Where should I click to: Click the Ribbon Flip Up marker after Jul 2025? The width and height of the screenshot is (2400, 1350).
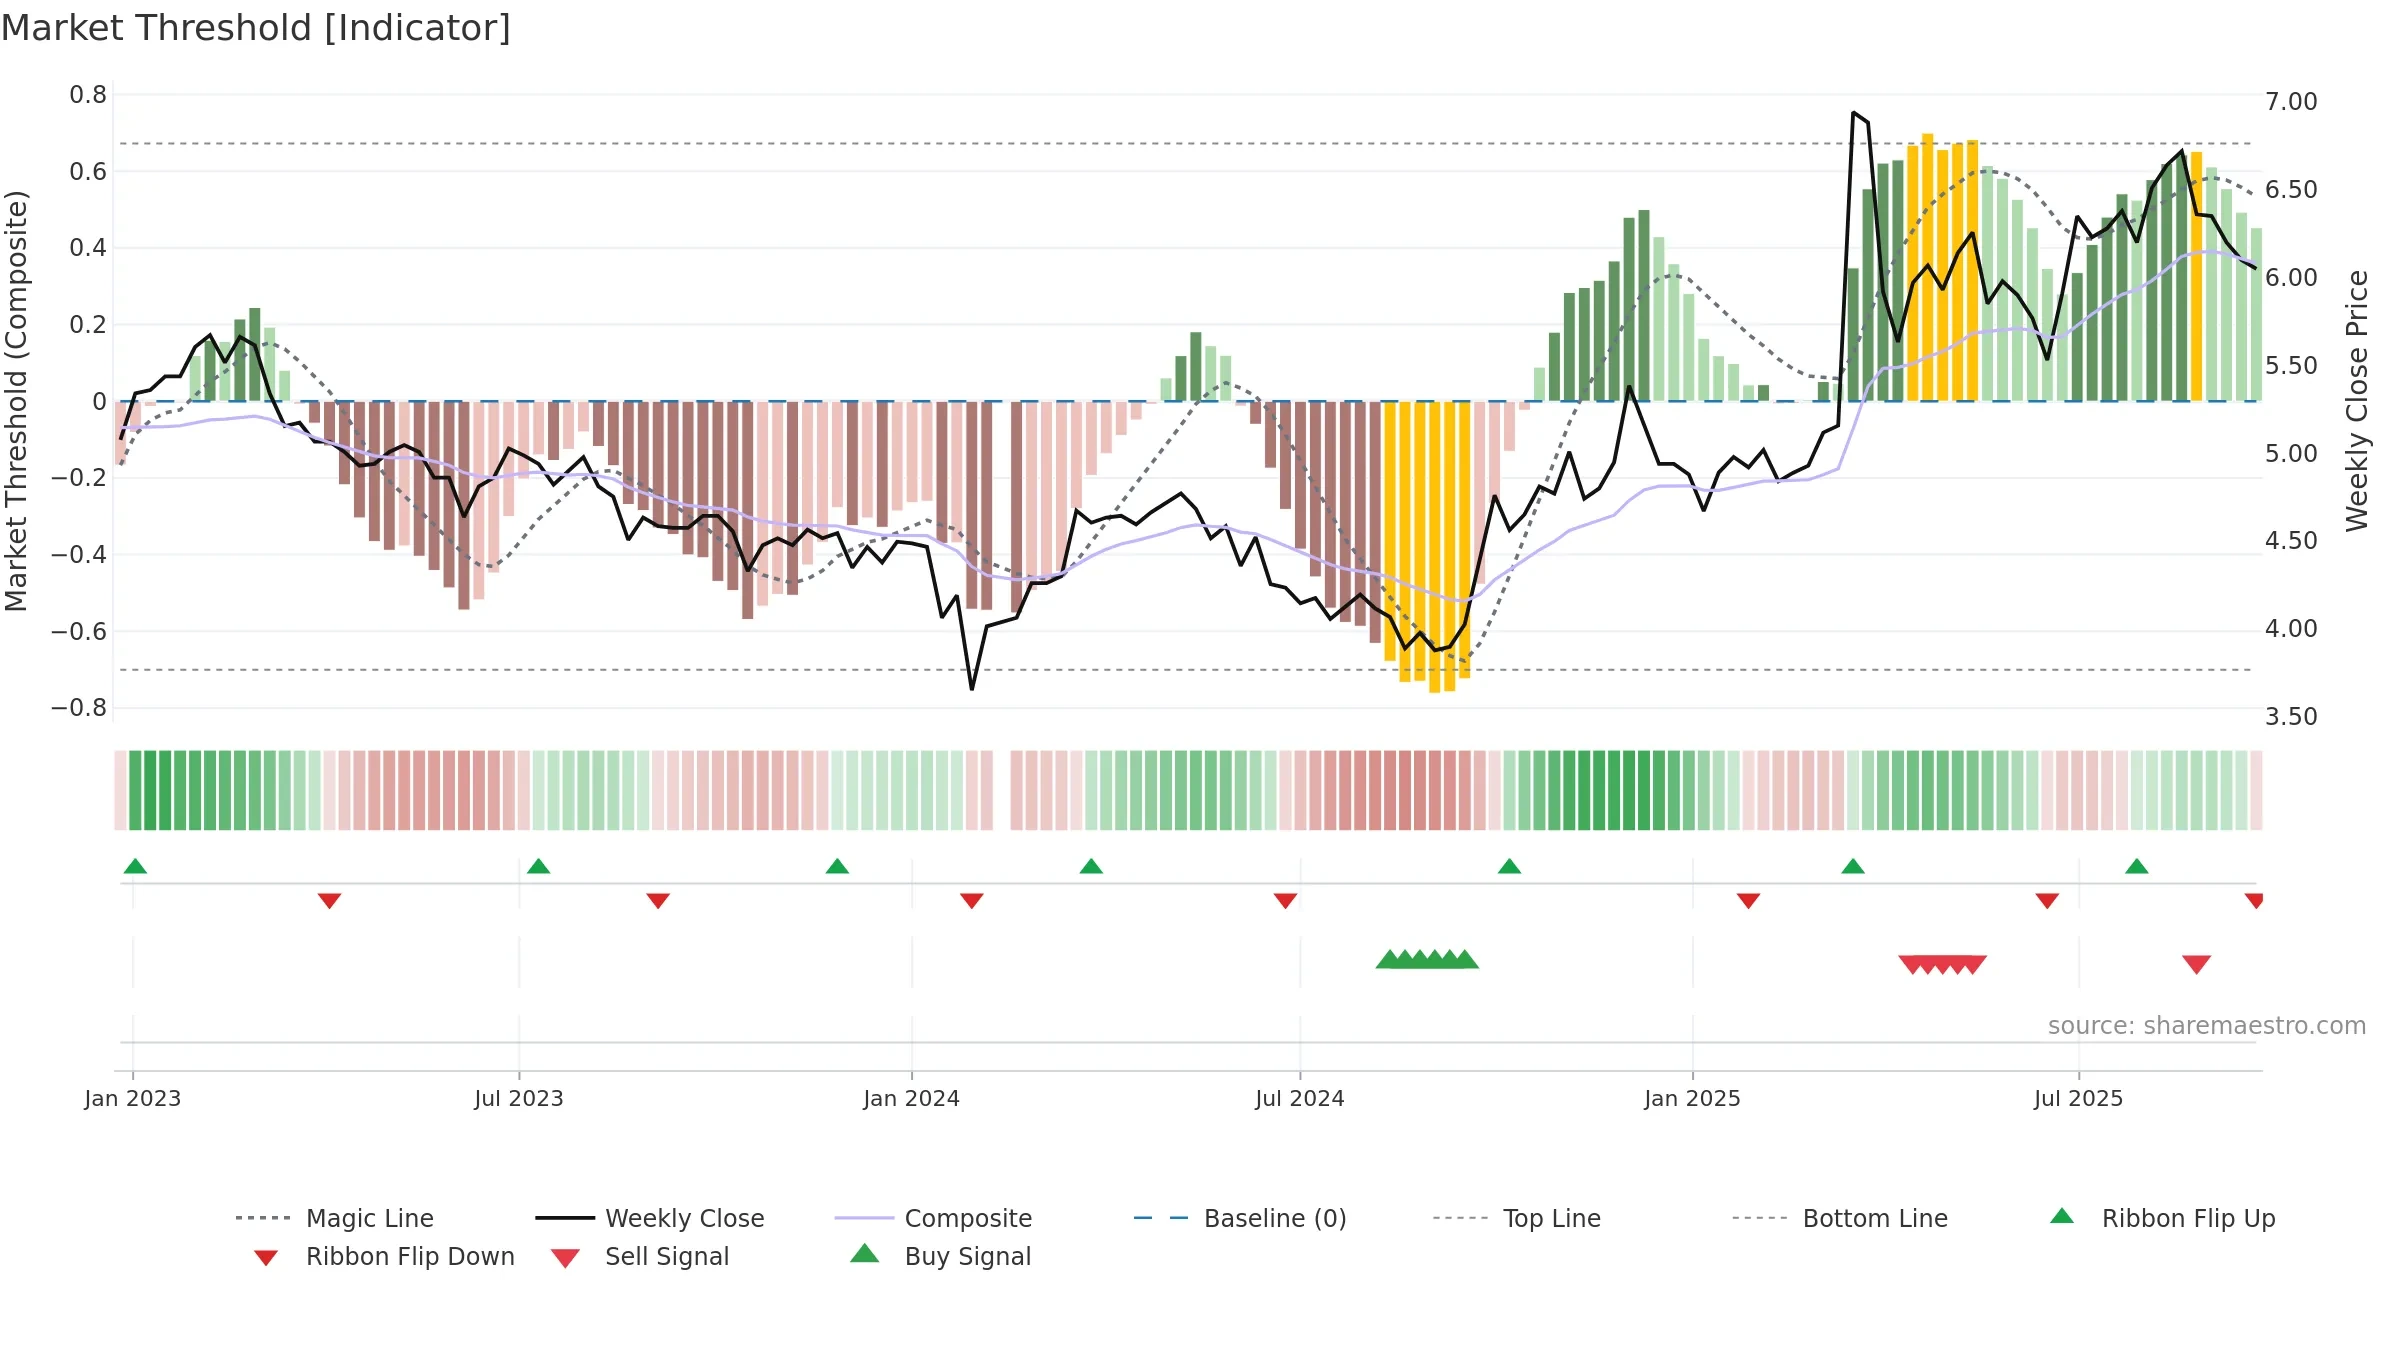pos(2136,866)
